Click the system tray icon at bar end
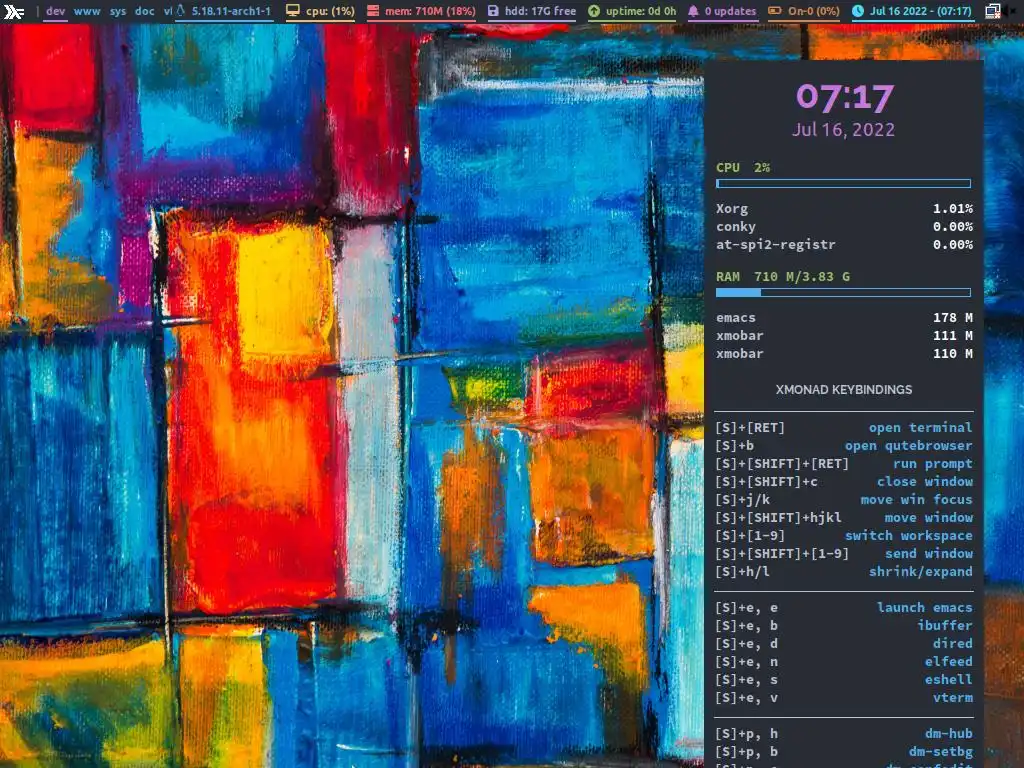This screenshot has width=1024, height=768. [x=993, y=11]
